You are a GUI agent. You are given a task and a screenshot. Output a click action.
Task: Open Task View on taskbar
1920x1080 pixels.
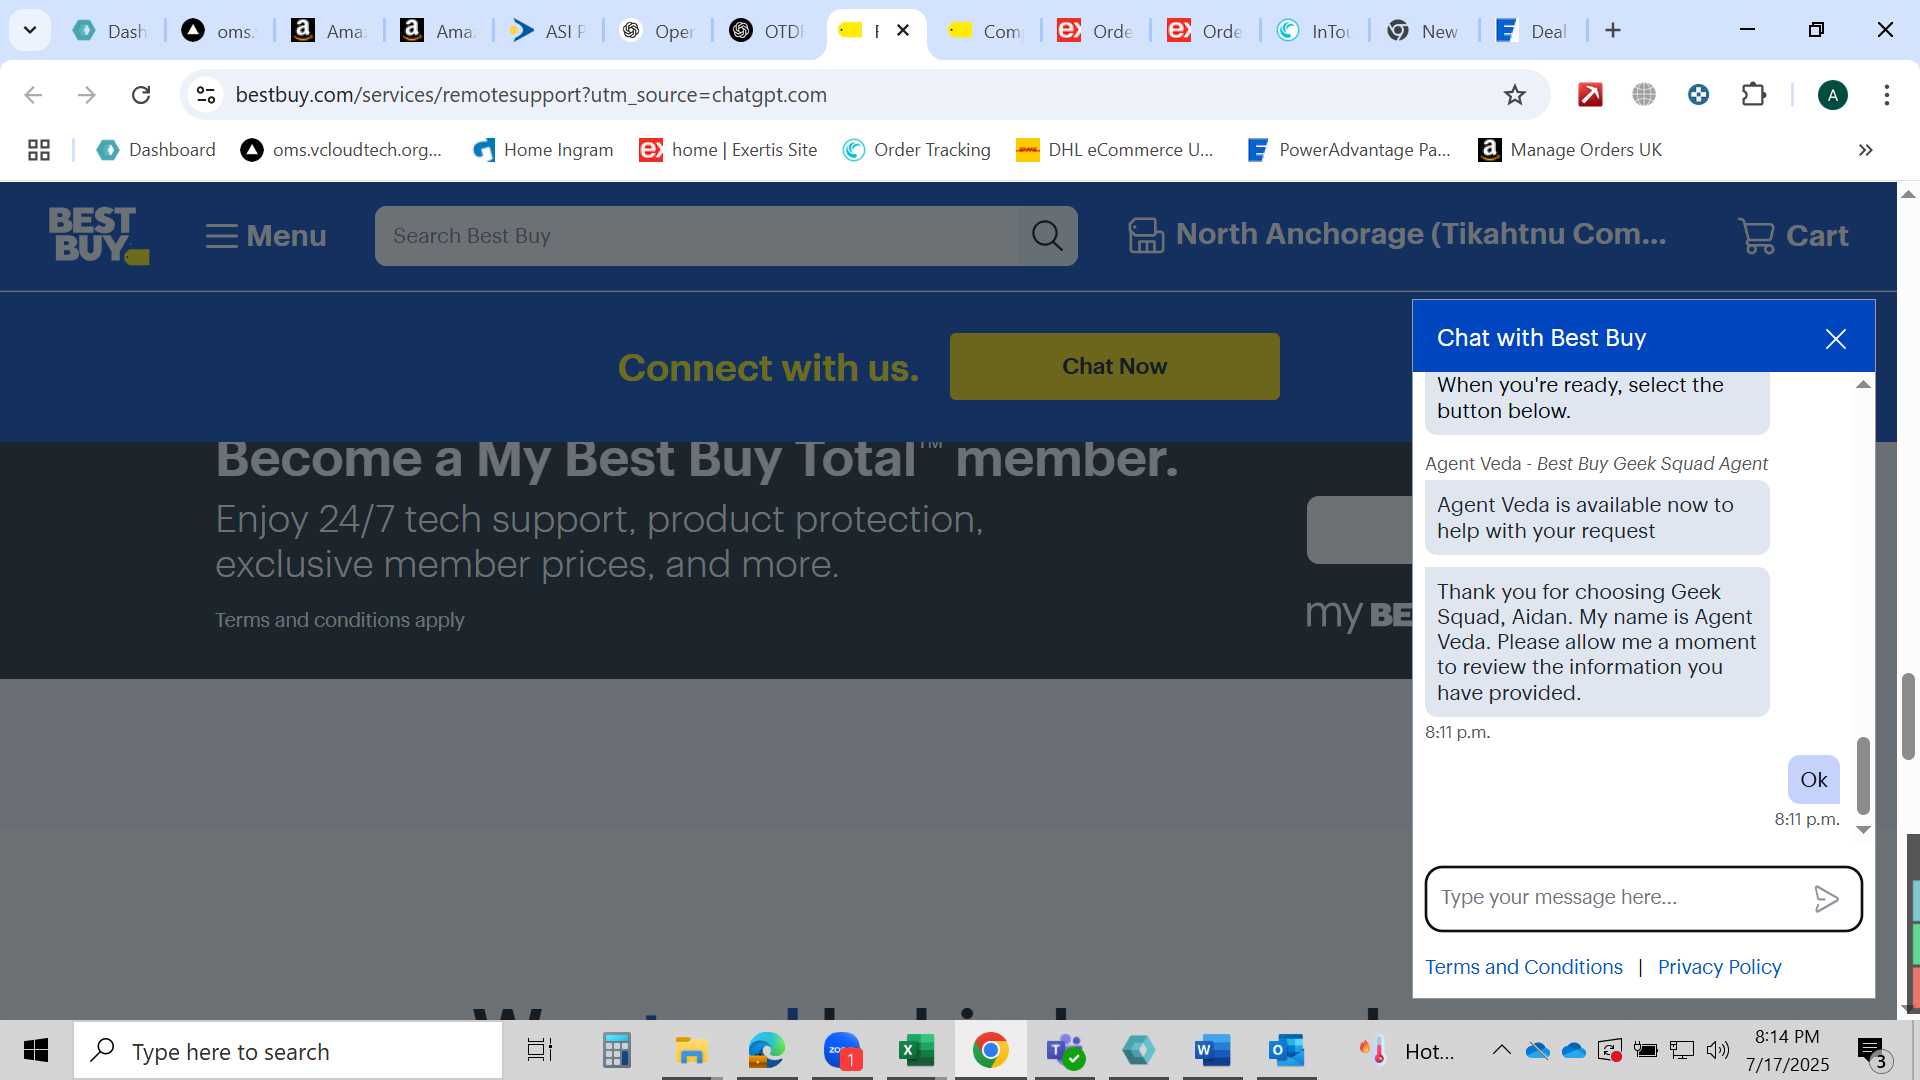(540, 1051)
